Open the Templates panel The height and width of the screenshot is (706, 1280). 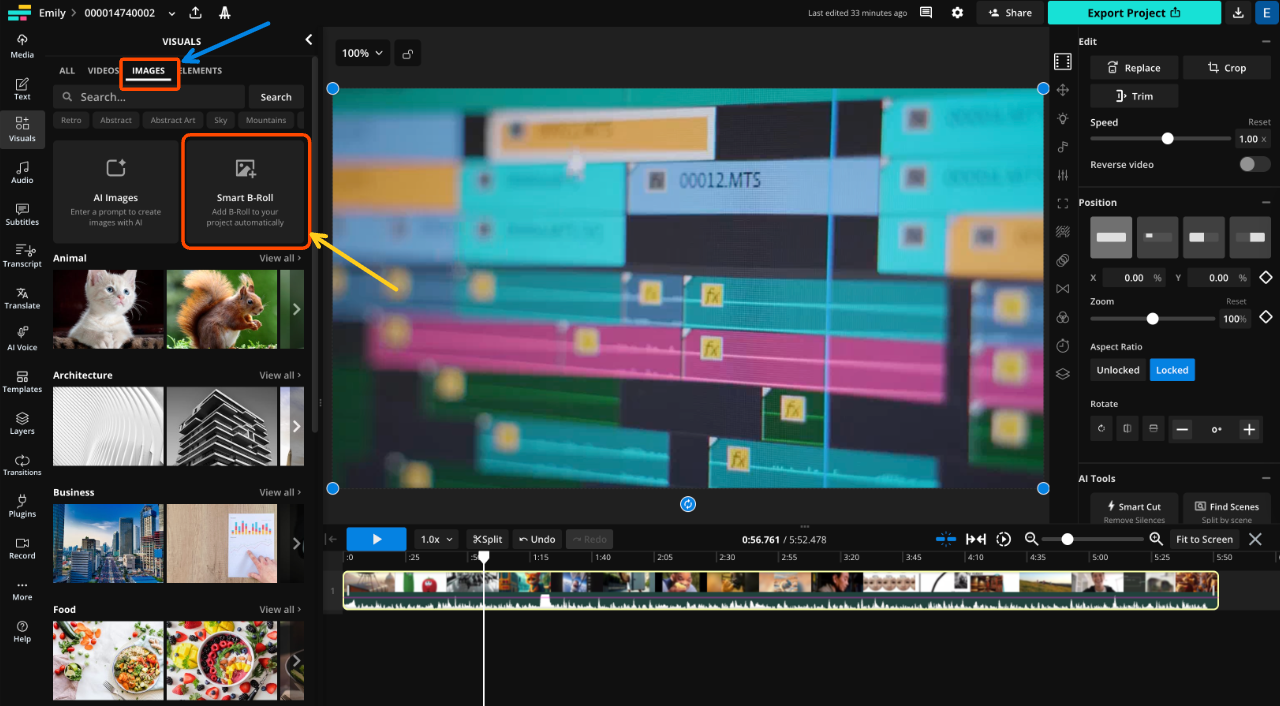coord(21,382)
